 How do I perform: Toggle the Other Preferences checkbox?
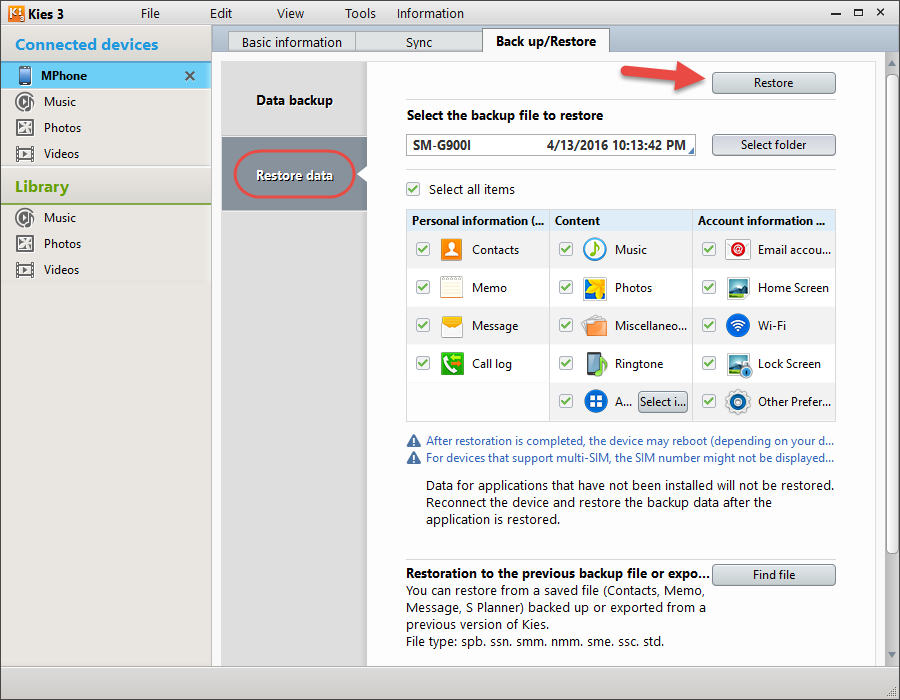point(709,400)
